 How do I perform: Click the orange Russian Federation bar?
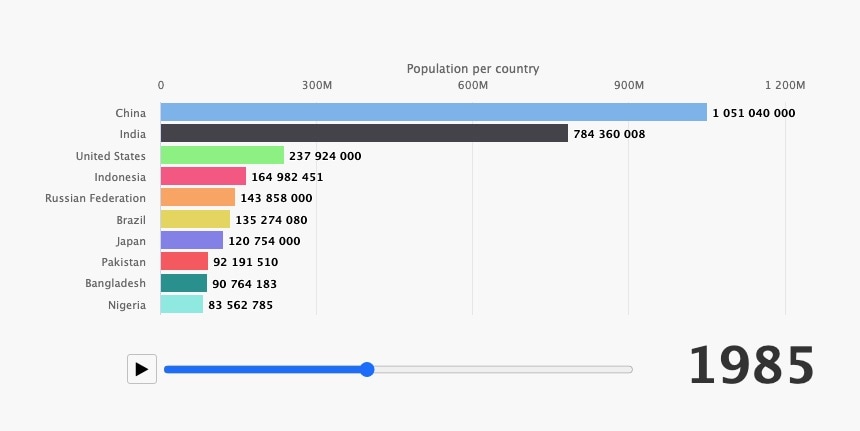tap(198, 198)
